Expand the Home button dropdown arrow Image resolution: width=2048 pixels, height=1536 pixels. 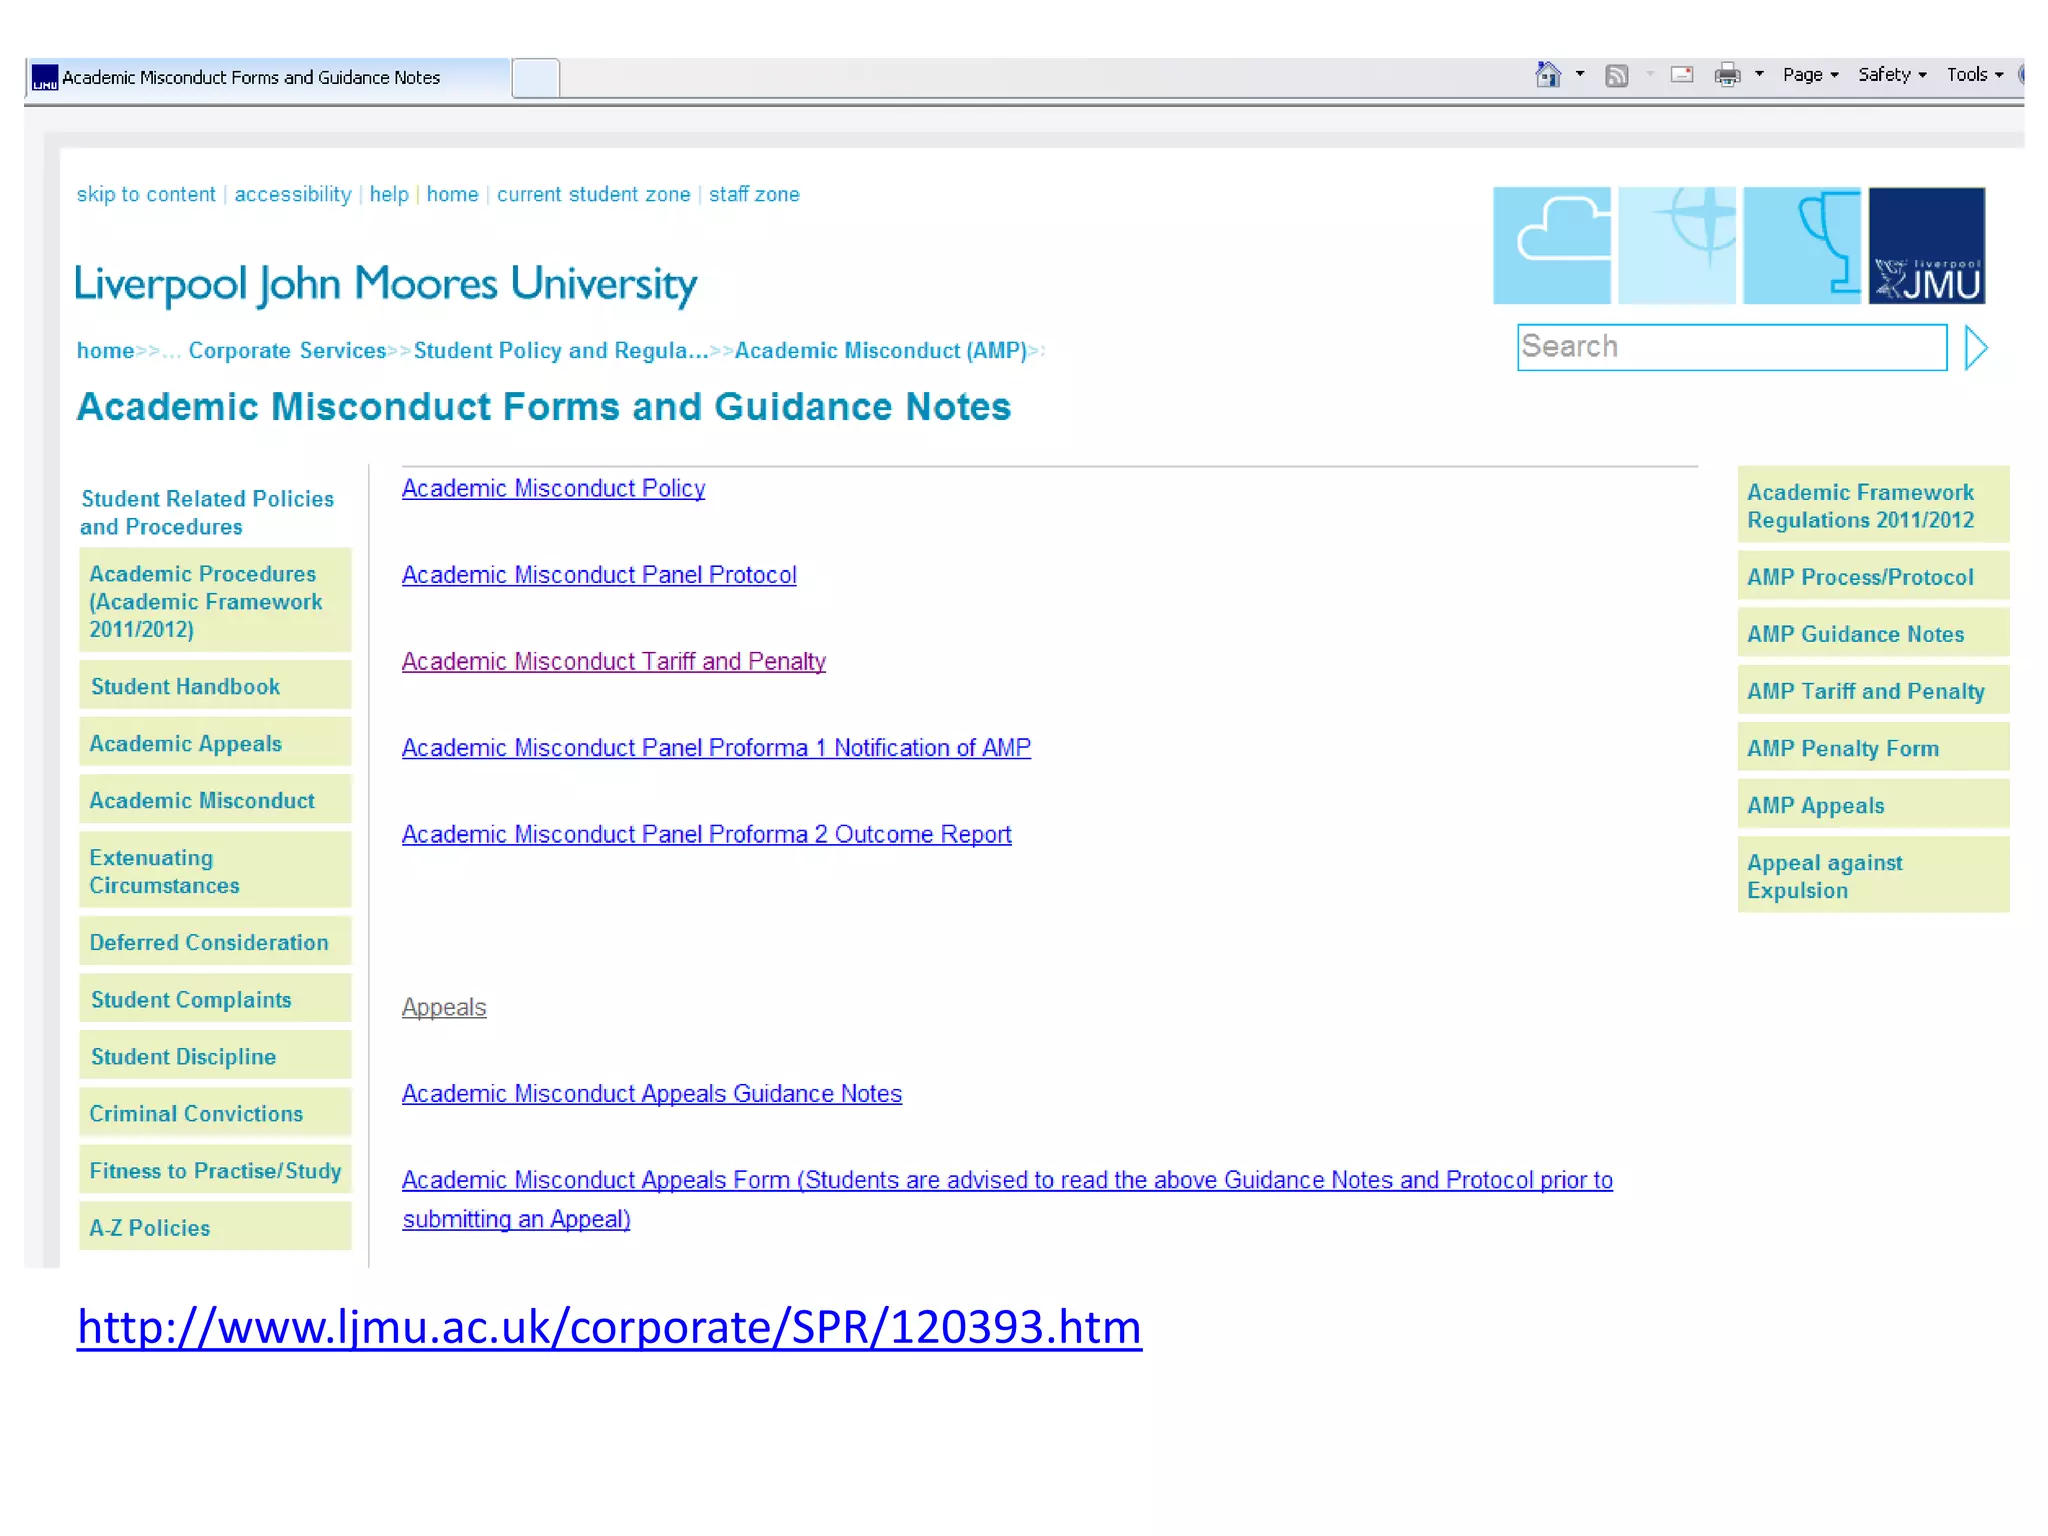(1580, 74)
